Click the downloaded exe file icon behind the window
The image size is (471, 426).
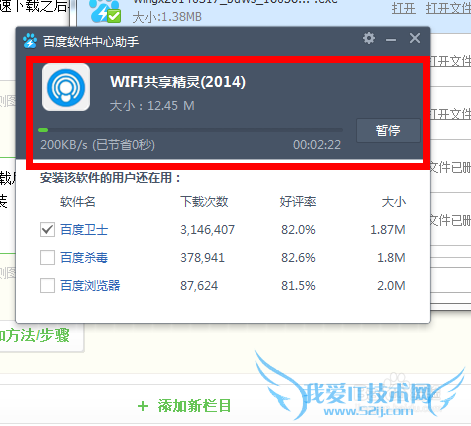click(x=105, y=11)
